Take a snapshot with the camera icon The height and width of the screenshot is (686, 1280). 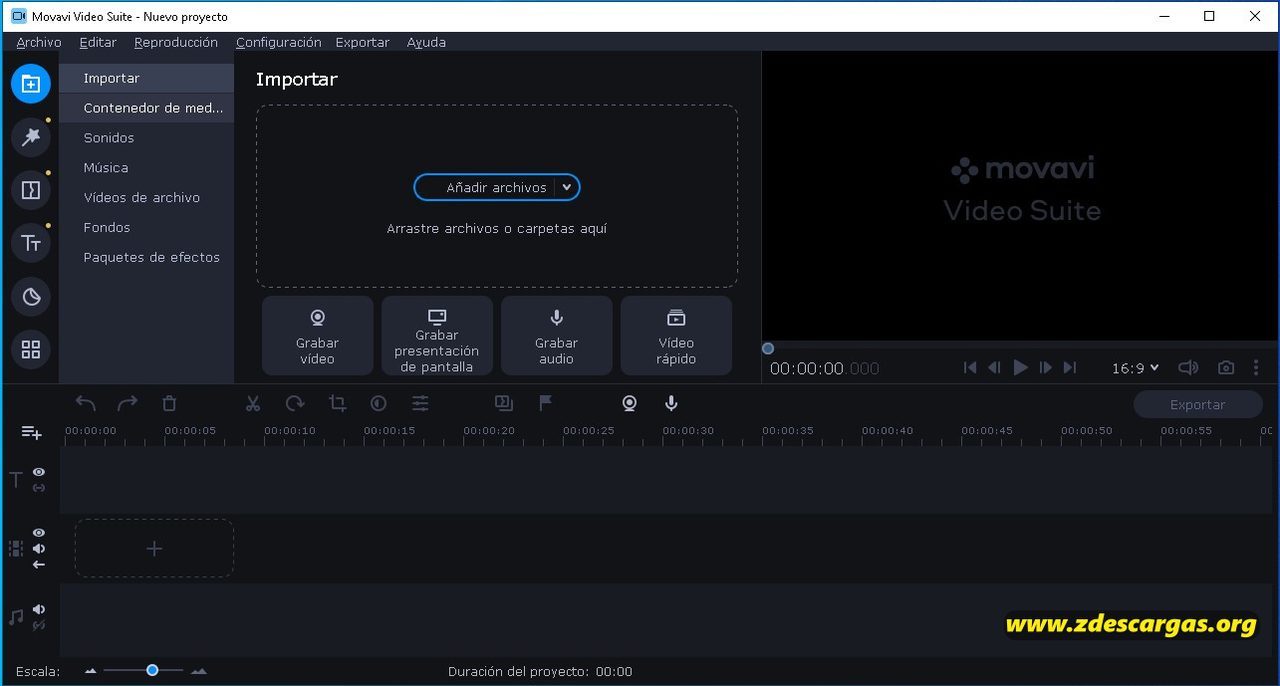[1226, 367]
